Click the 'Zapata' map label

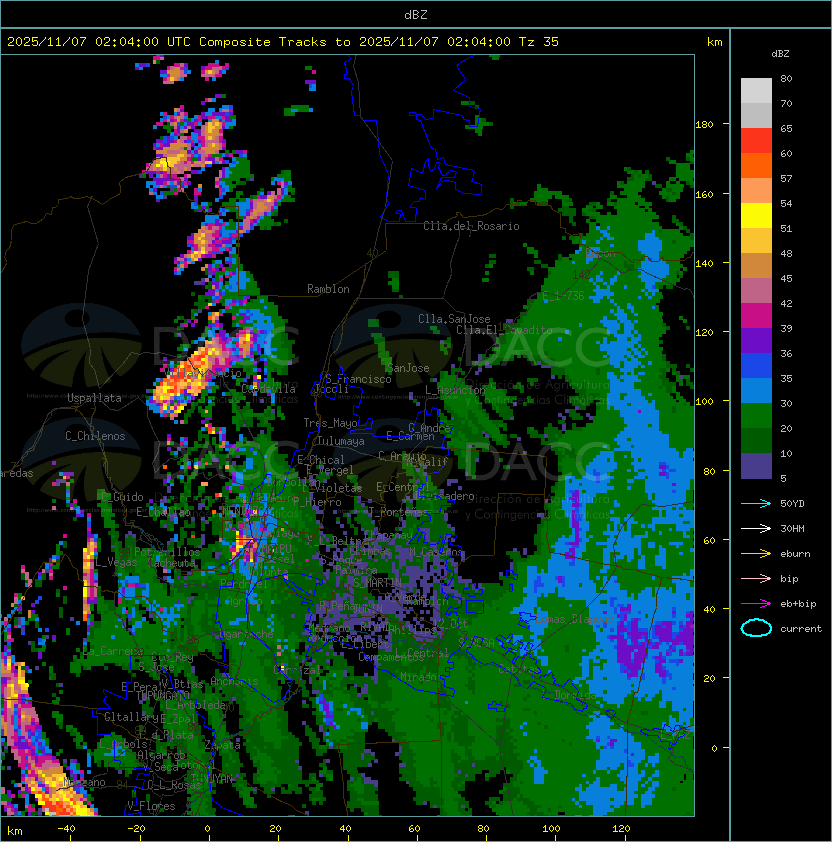pos(222,745)
